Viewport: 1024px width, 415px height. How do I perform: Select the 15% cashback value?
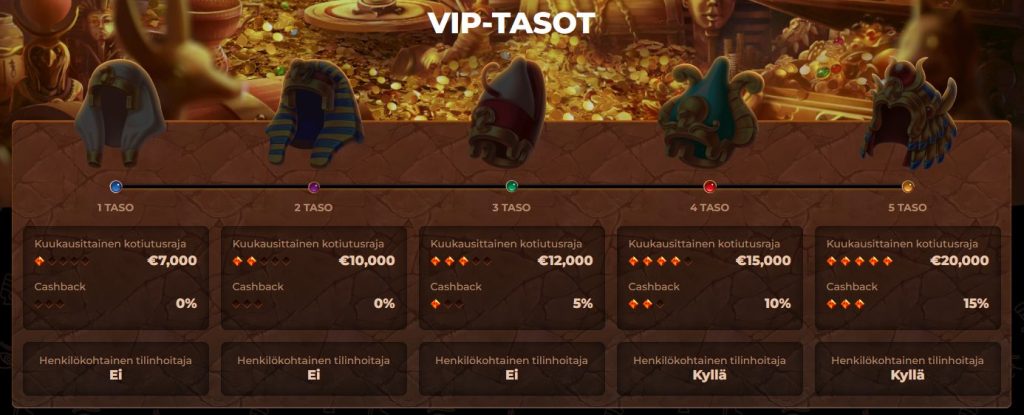(976, 304)
